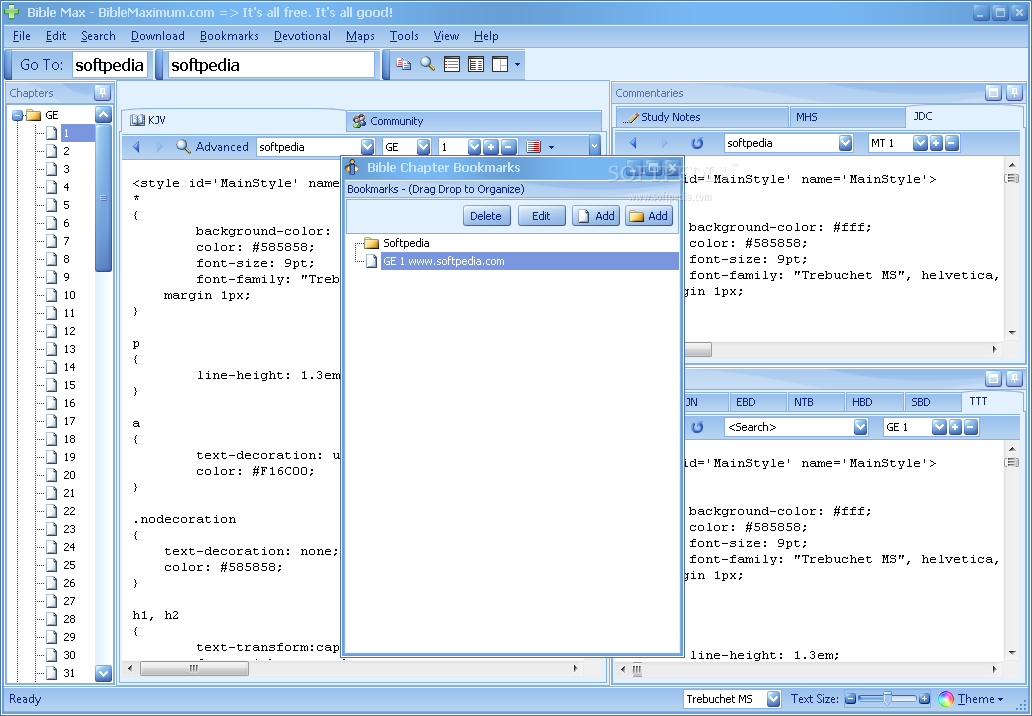Switch to the KJV tab
This screenshot has height=716, width=1032.
(x=234, y=120)
